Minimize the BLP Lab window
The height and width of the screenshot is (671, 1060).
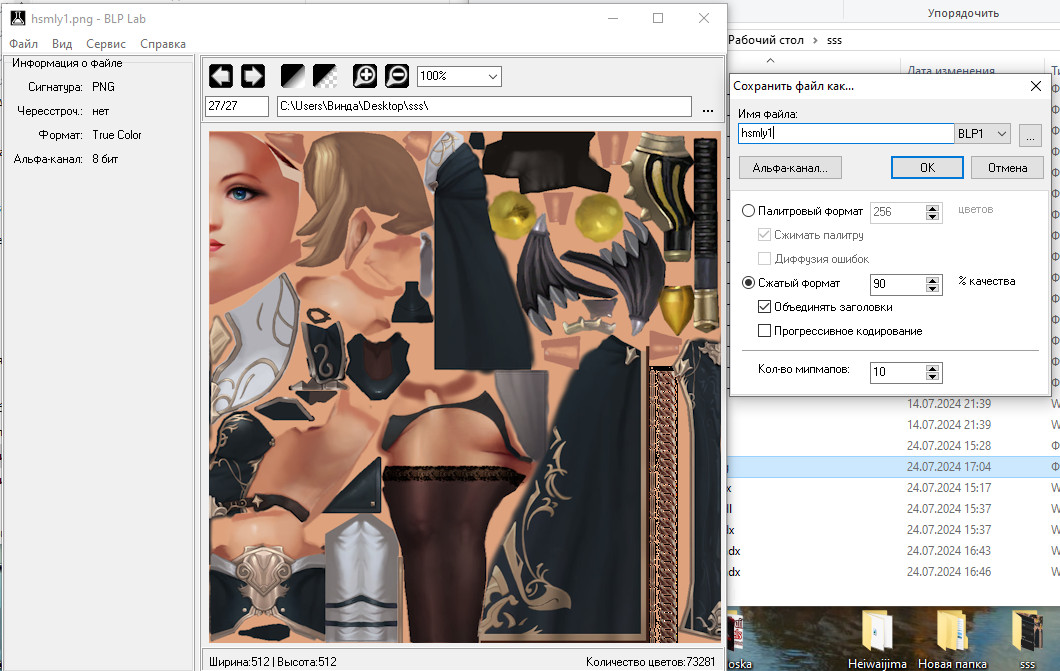pos(613,18)
